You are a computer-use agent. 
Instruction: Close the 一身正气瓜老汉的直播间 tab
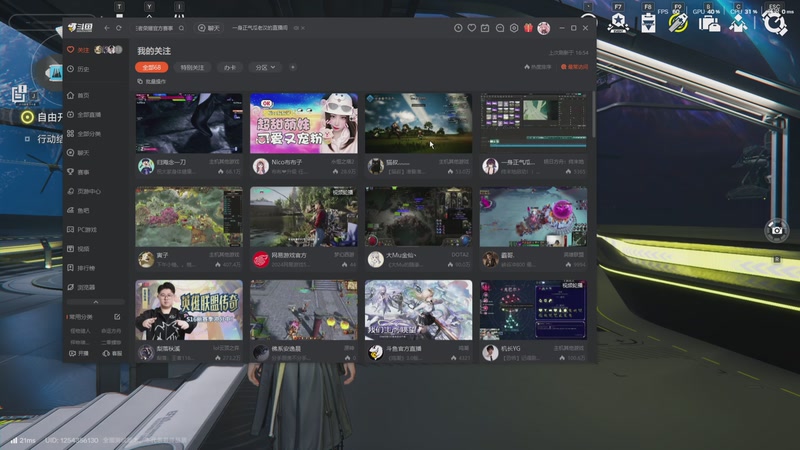303,28
